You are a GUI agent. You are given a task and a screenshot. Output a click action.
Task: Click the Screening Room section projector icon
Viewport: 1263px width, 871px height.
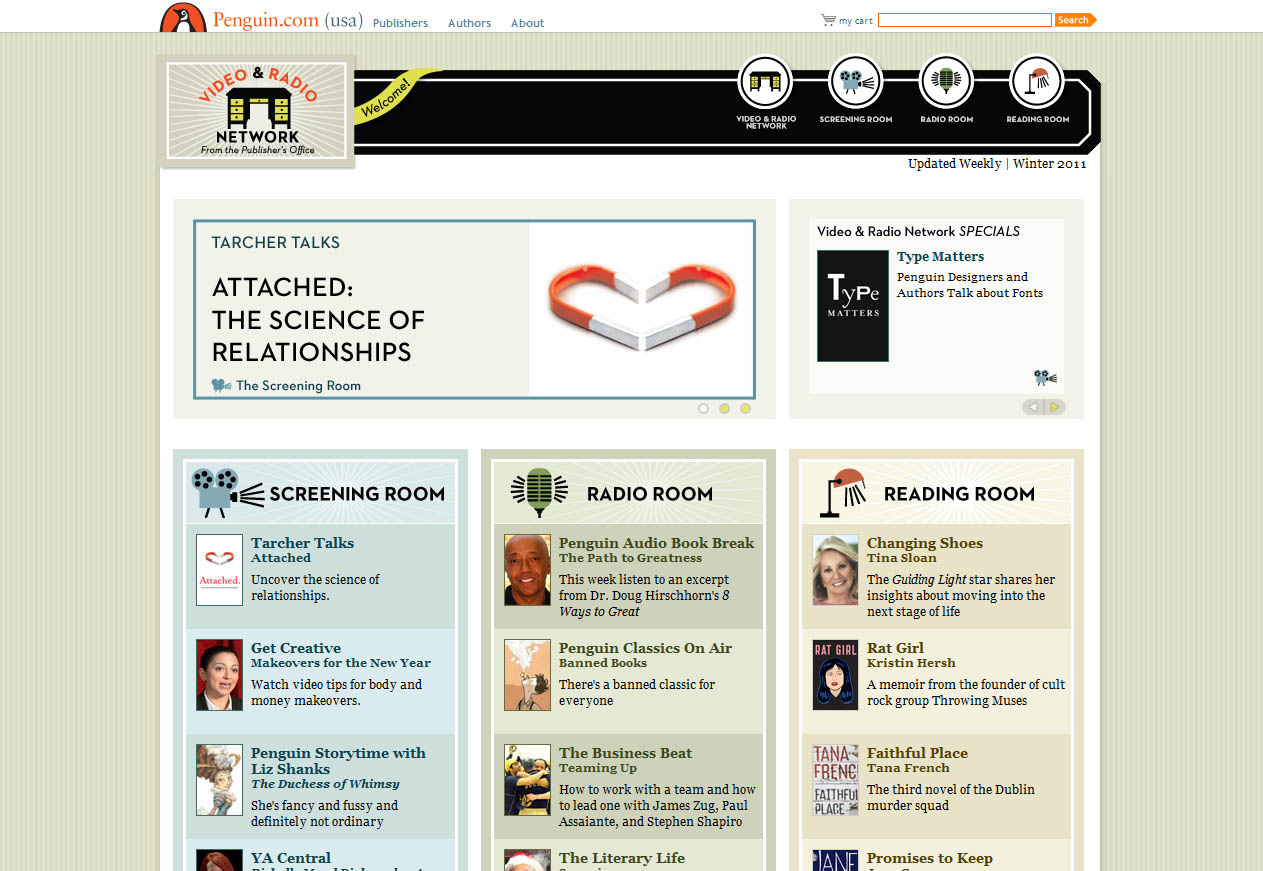click(227, 492)
